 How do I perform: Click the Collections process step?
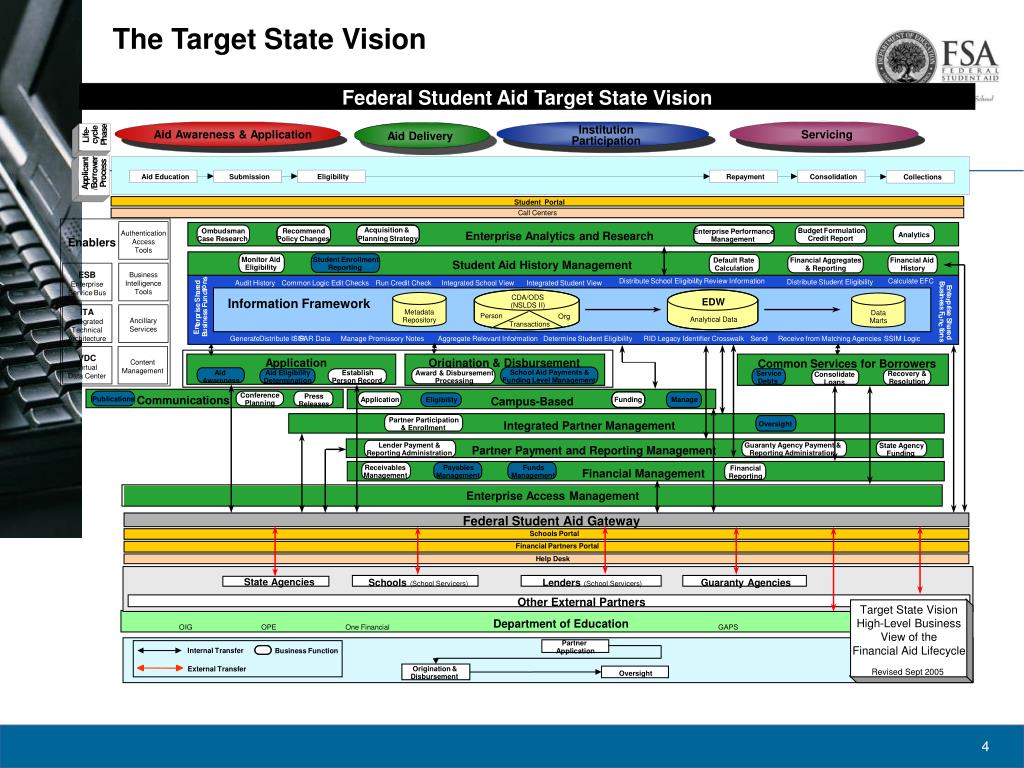921,176
